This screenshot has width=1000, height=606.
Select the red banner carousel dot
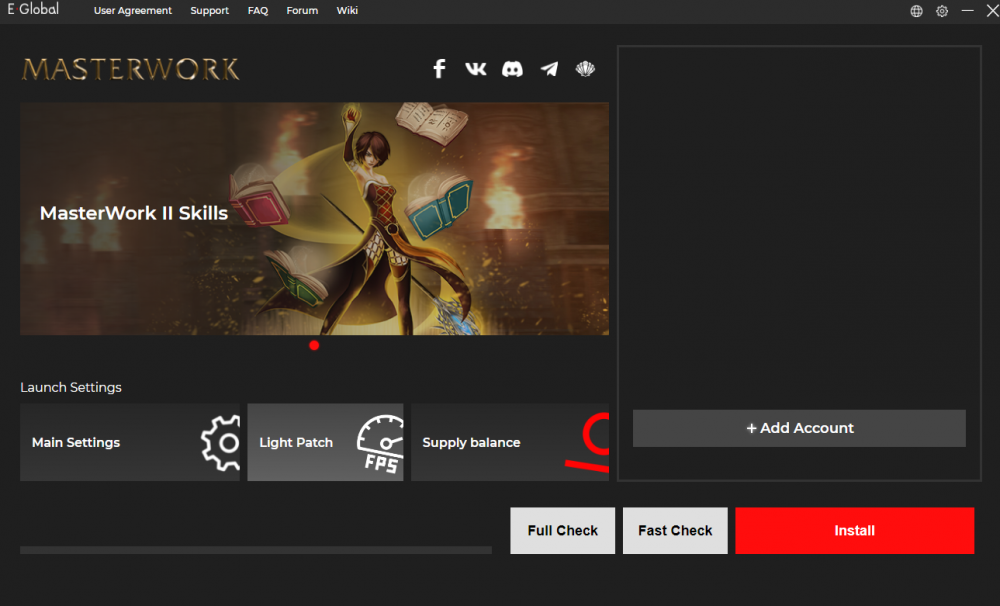(x=314, y=345)
